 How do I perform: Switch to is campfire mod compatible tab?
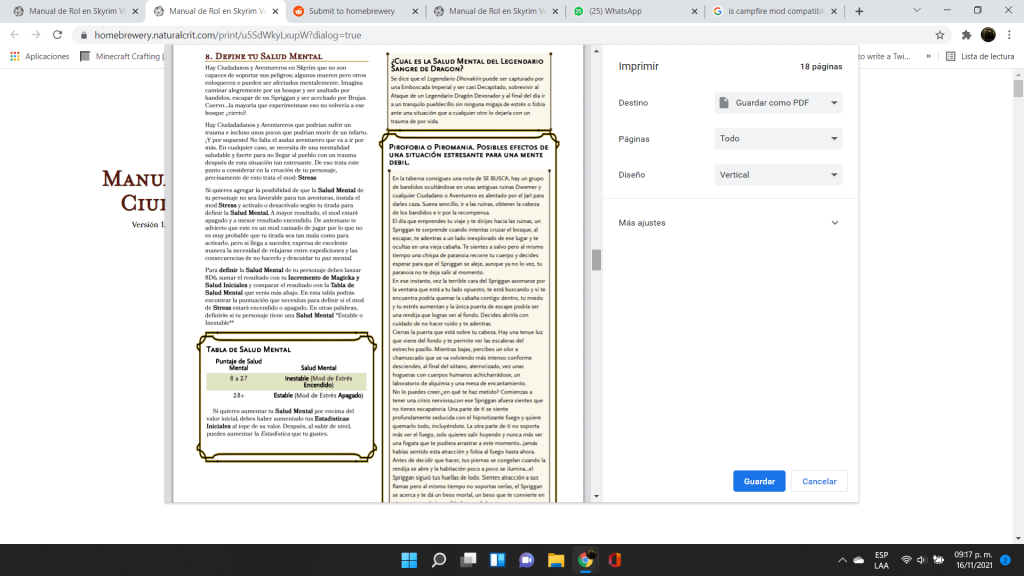click(x=776, y=11)
